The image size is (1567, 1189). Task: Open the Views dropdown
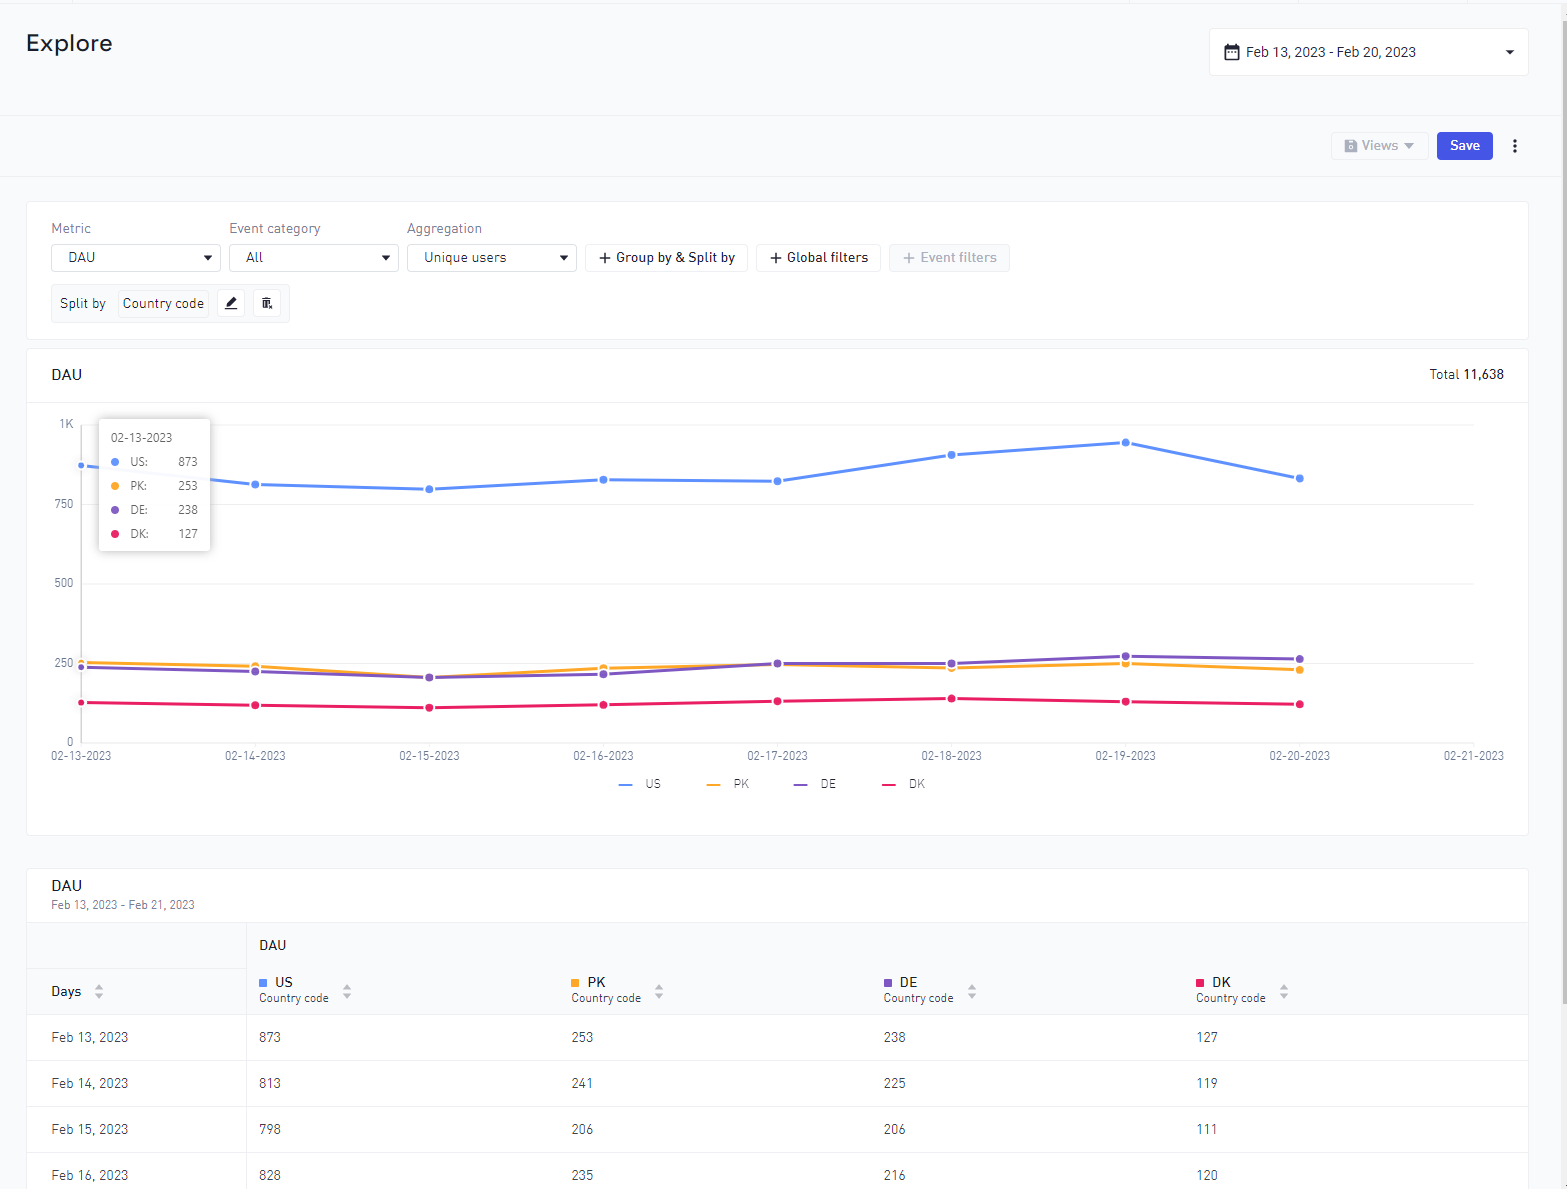[1380, 146]
